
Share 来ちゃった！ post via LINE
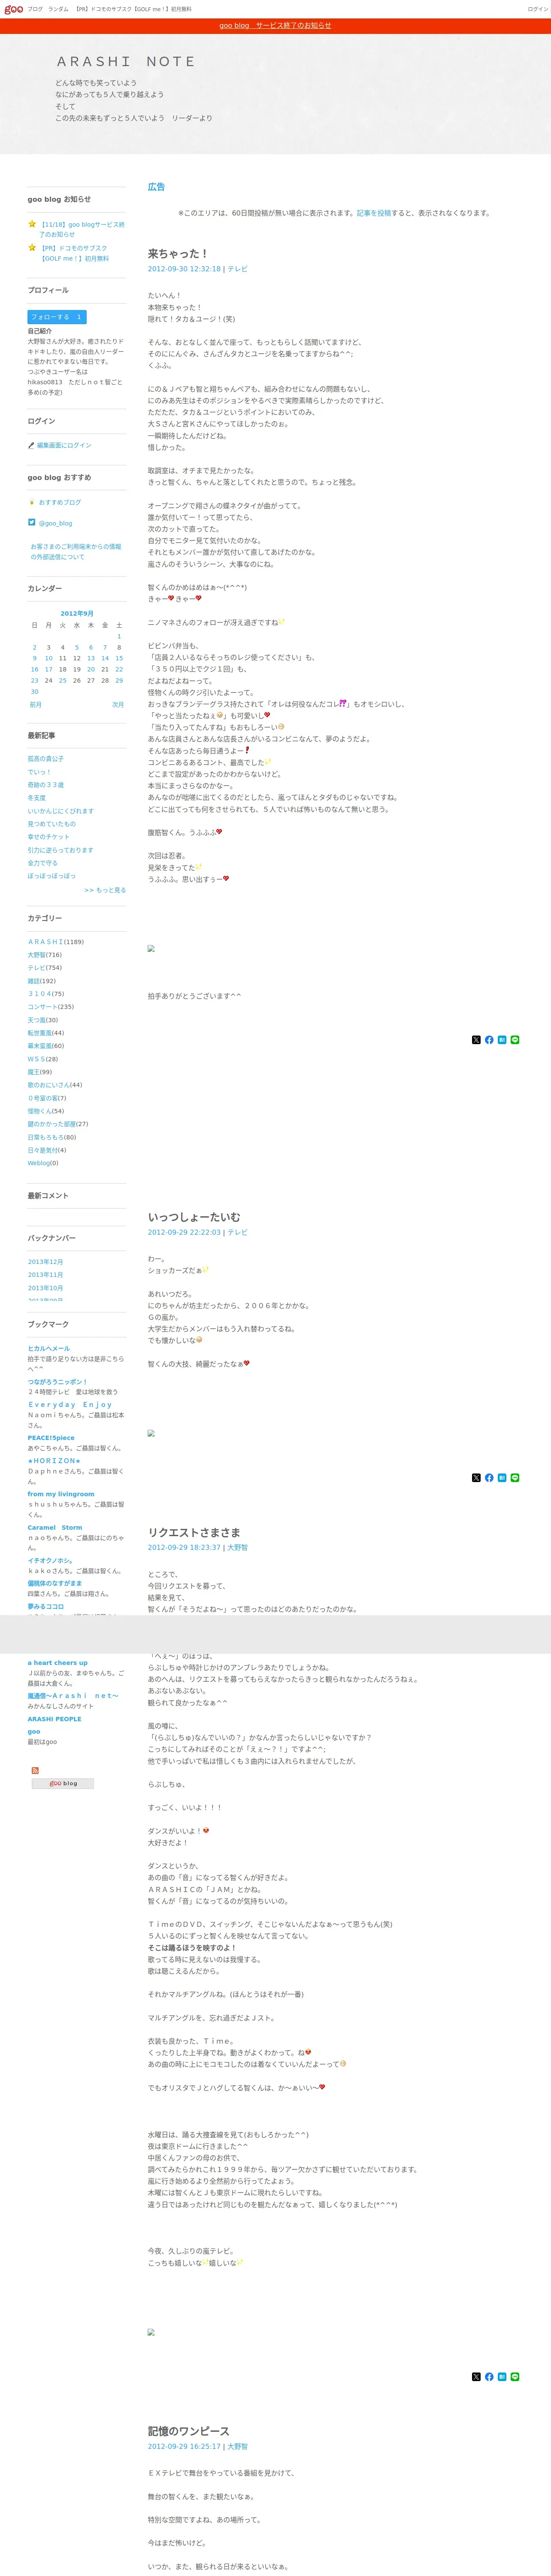click(x=515, y=1040)
